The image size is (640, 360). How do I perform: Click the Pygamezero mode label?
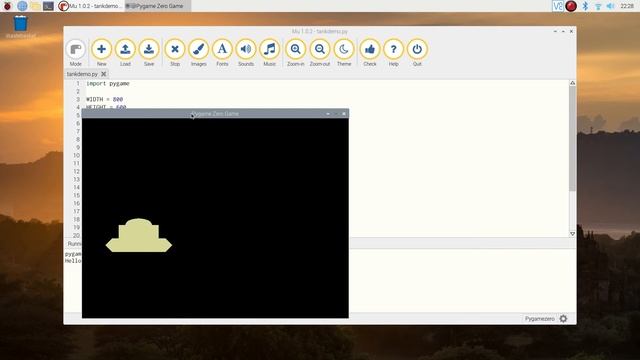pos(540,319)
